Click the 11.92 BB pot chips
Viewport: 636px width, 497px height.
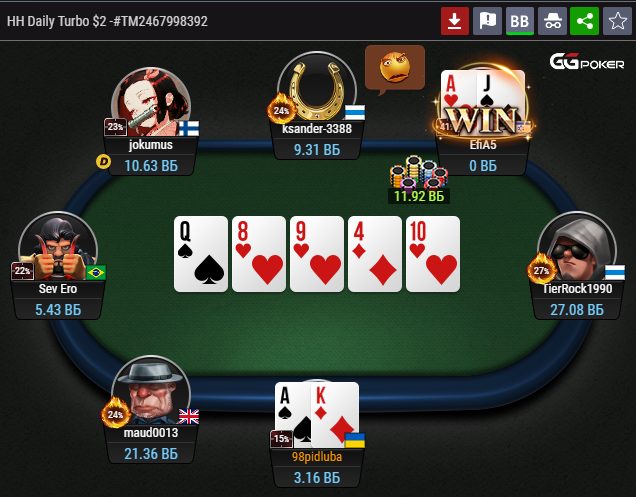419,180
